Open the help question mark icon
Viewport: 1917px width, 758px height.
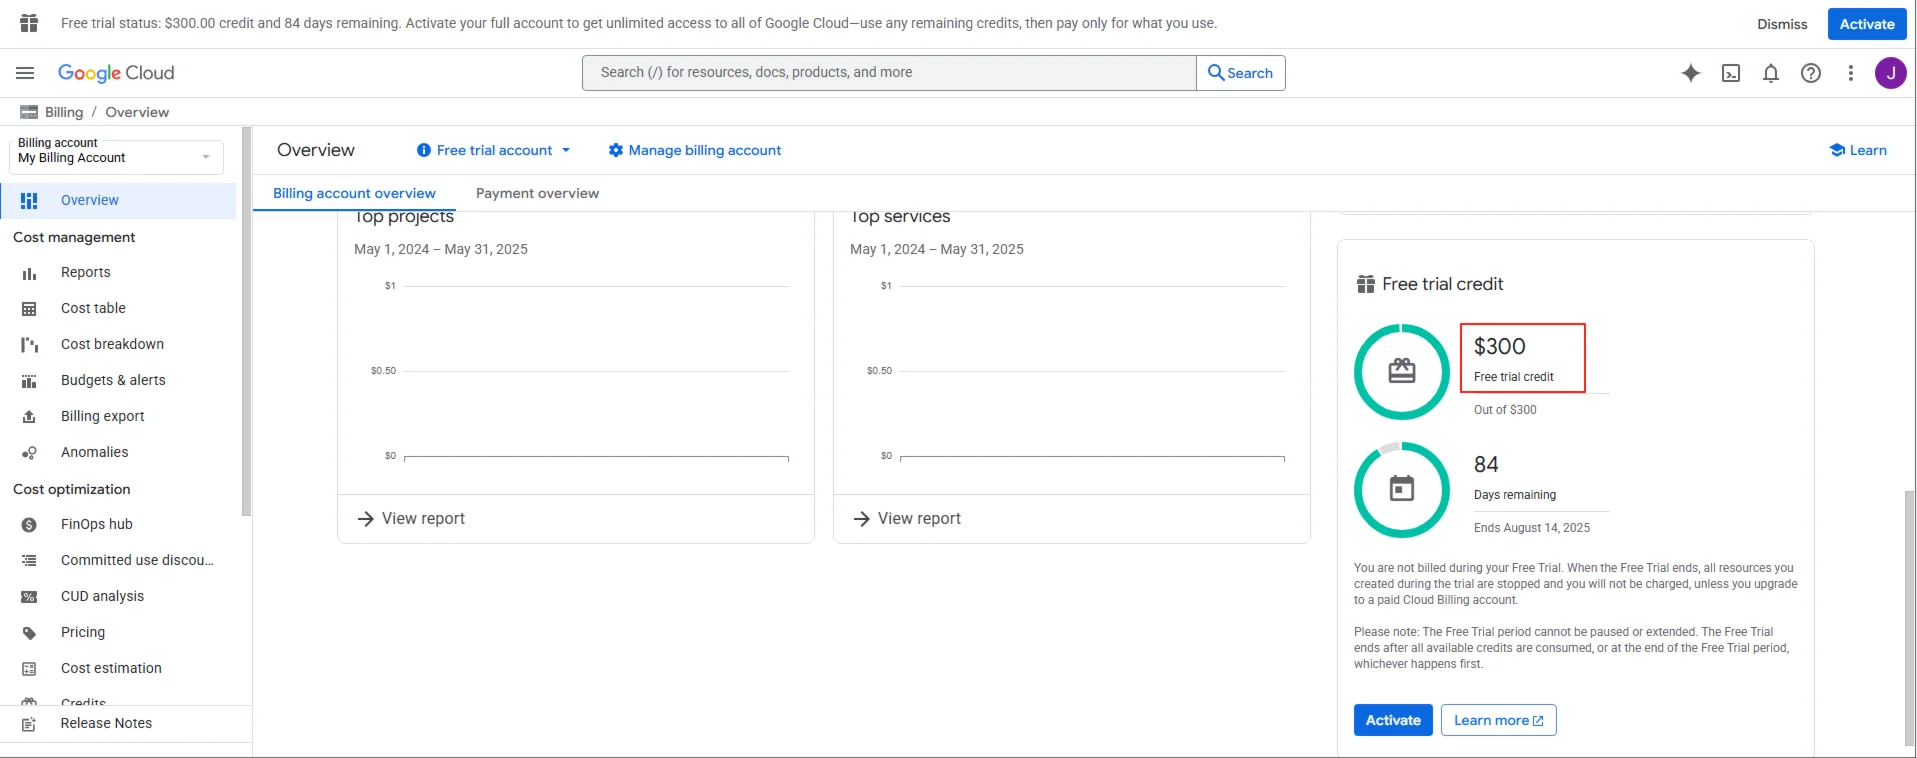(x=1811, y=73)
